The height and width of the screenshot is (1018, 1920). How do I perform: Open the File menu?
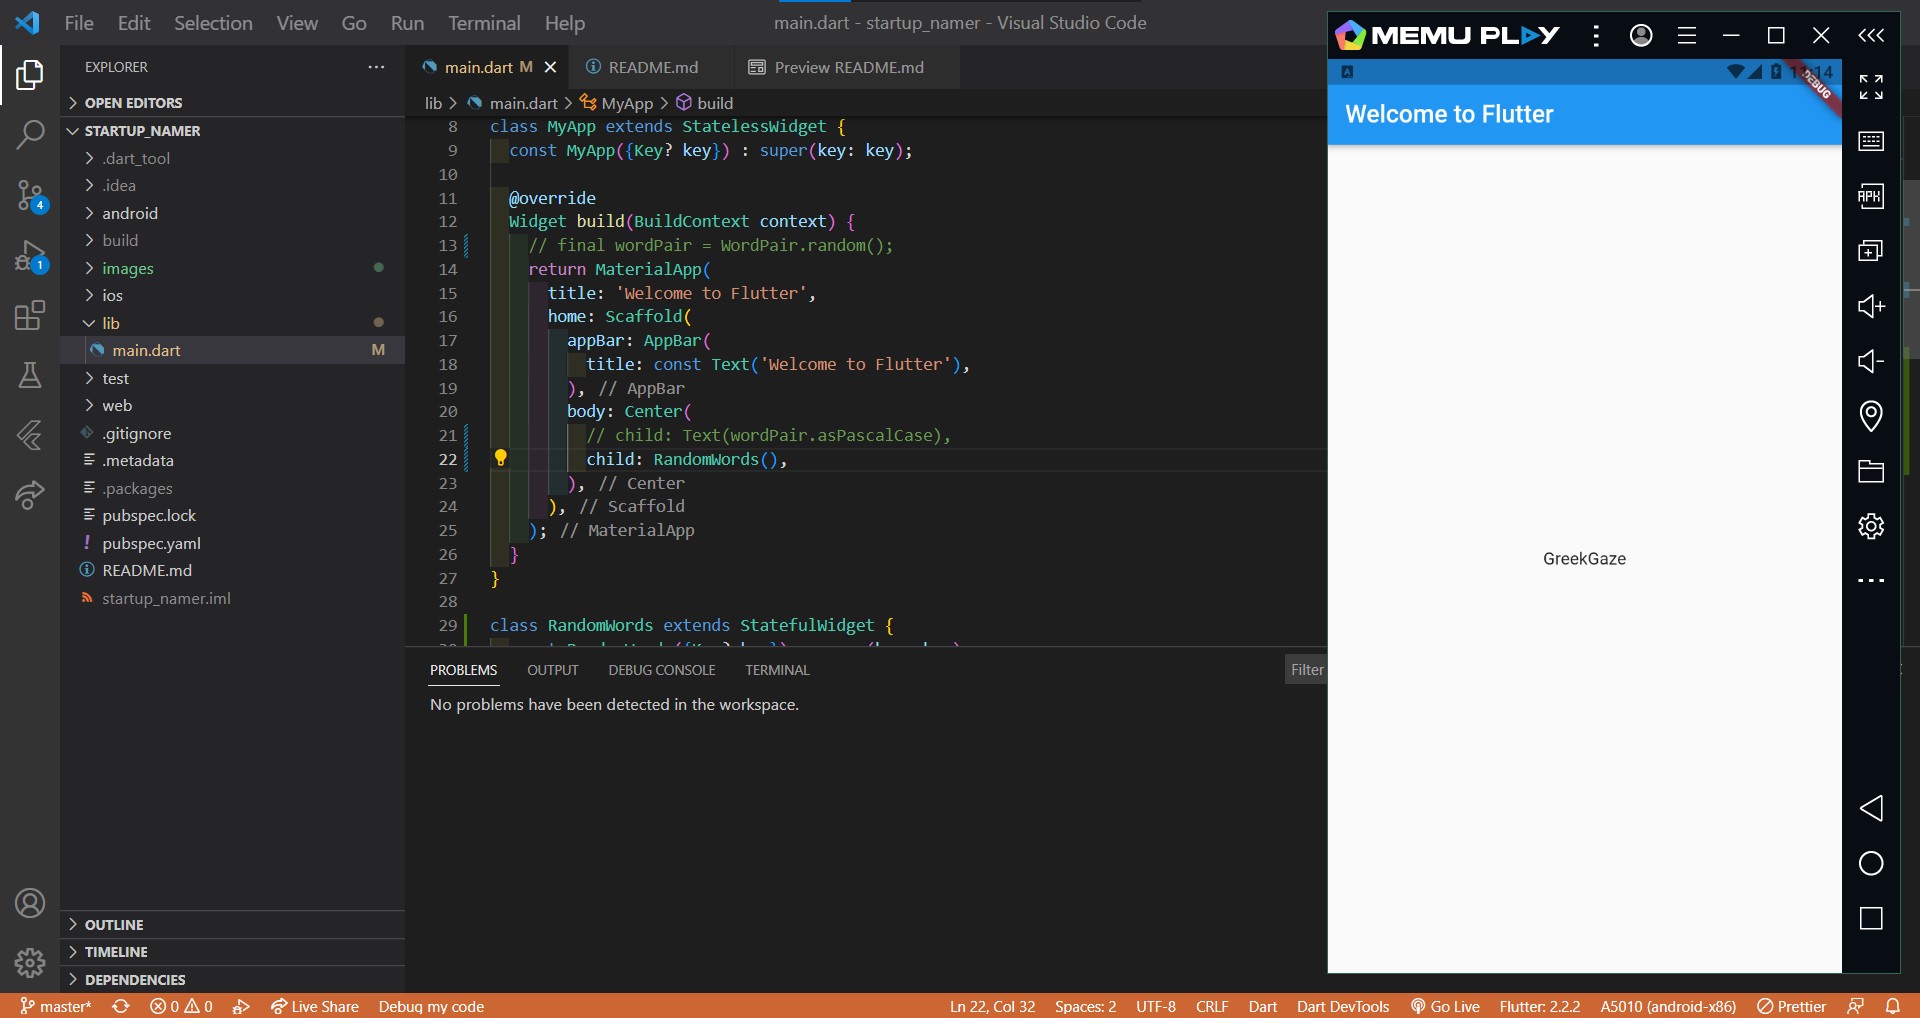pyautogui.click(x=79, y=23)
